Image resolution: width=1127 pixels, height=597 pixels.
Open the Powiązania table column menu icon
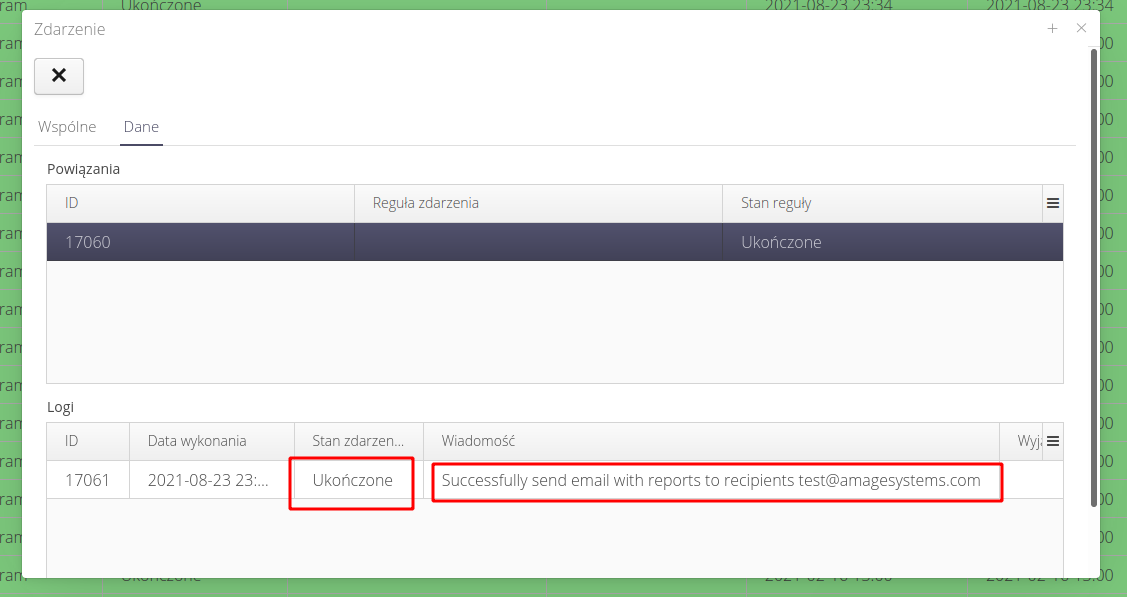pyautogui.click(x=1052, y=203)
